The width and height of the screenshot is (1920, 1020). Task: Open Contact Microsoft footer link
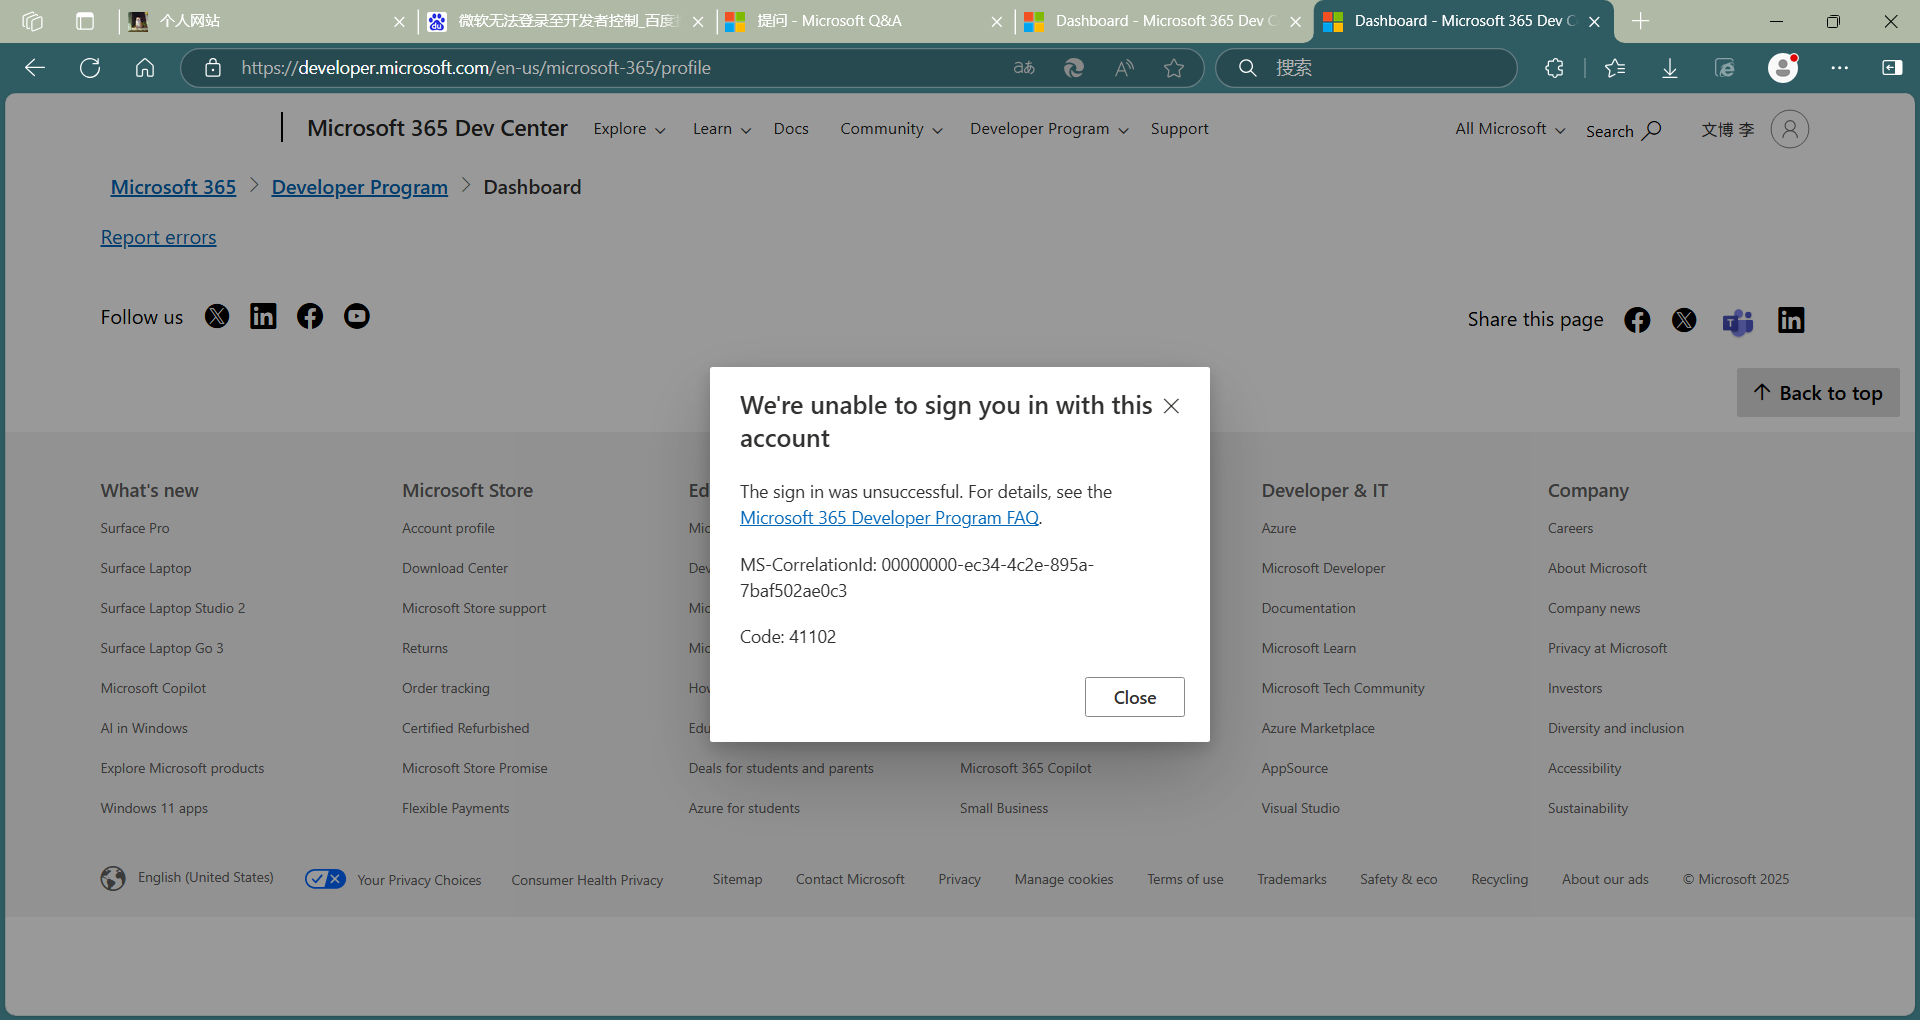pyautogui.click(x=850, y=879)
